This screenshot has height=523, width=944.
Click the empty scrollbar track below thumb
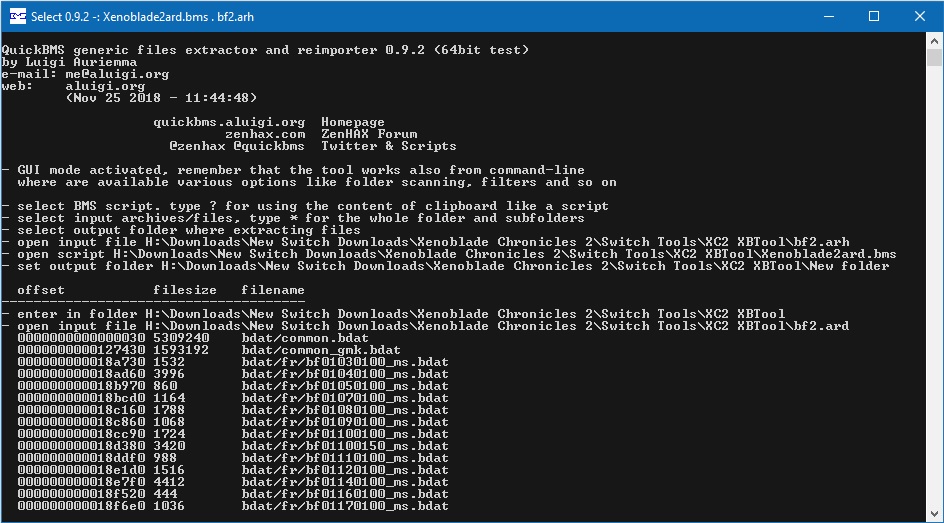[934, 286]
